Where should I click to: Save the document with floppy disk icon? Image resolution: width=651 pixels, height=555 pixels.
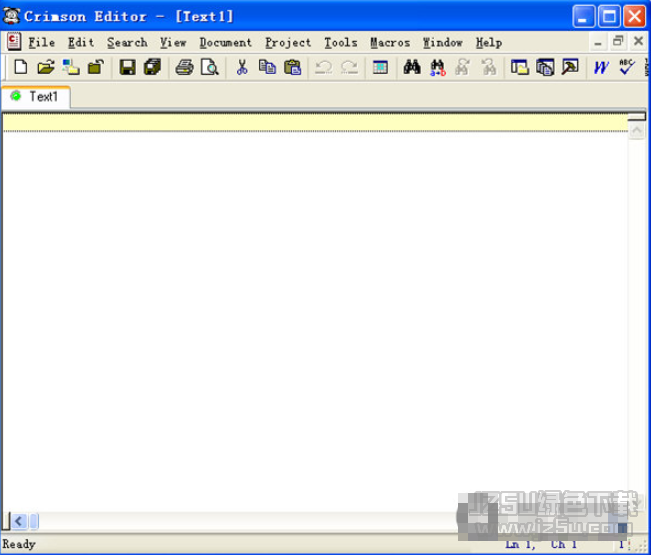(127, 67)
